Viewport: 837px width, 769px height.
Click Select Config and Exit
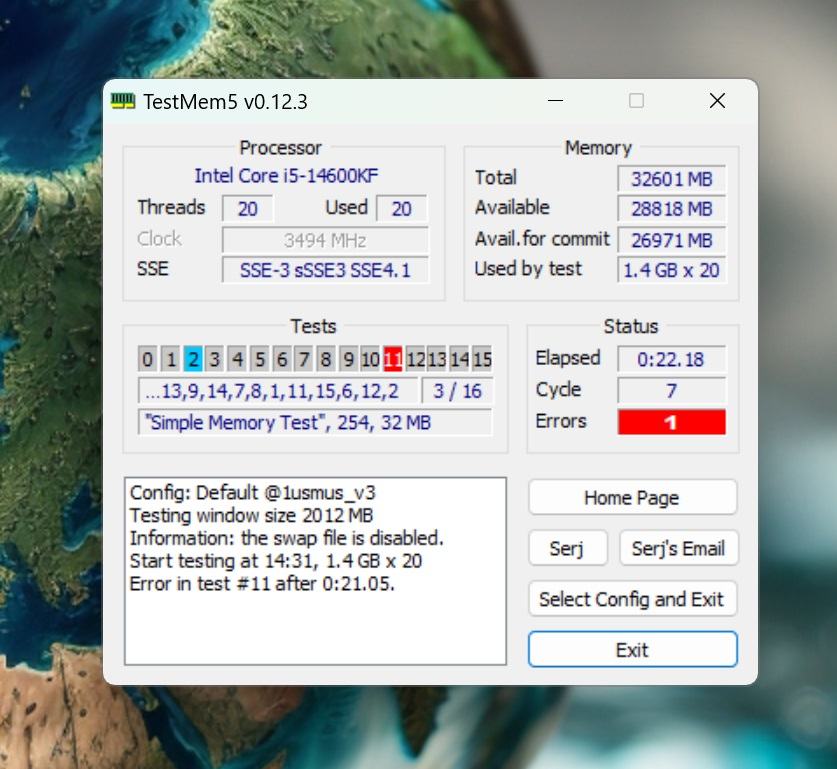[x=633, y=599]
